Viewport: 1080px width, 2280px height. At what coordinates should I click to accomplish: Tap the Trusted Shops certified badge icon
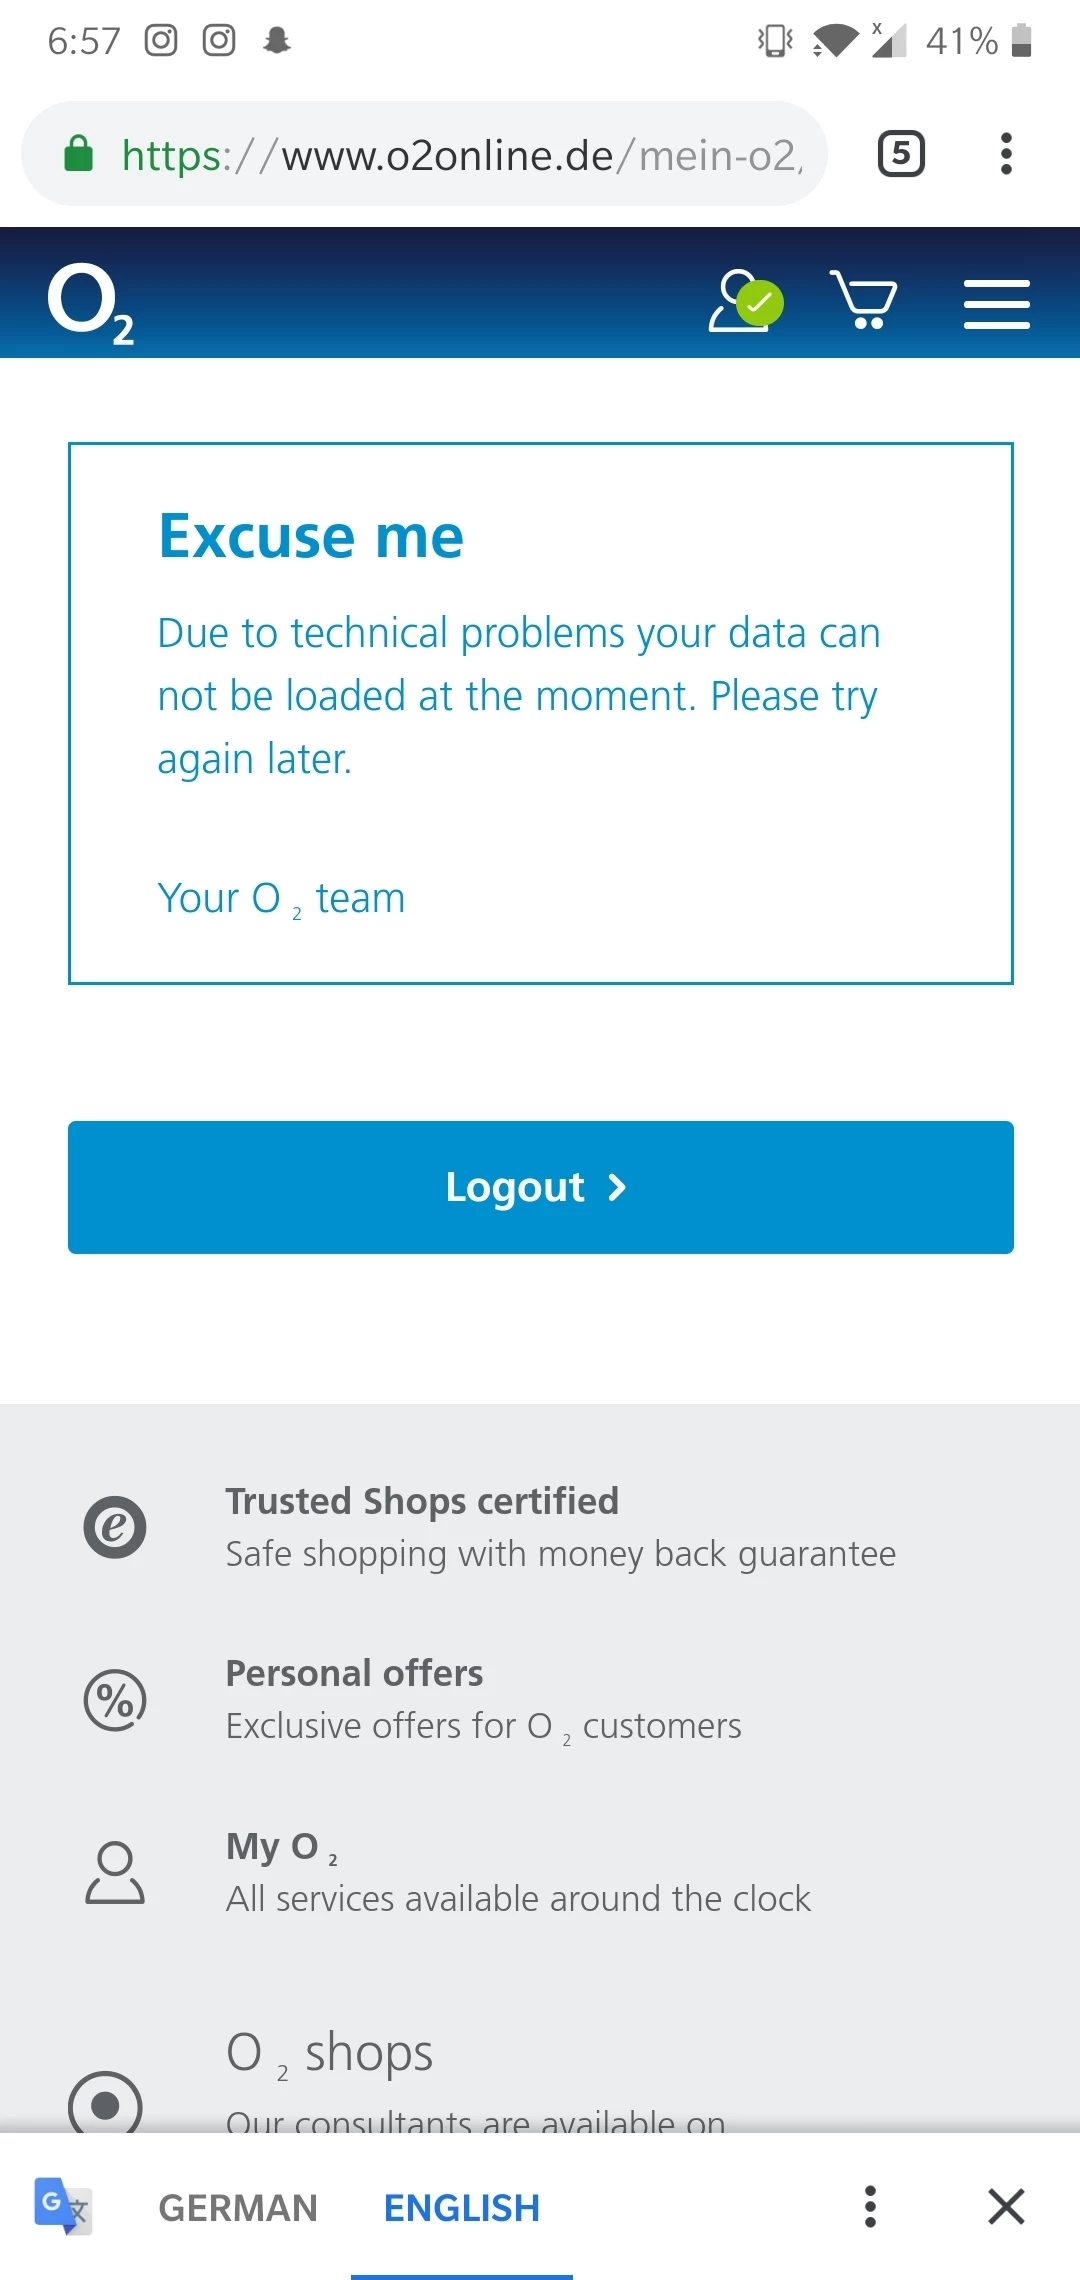click(x=115, y=1527)
